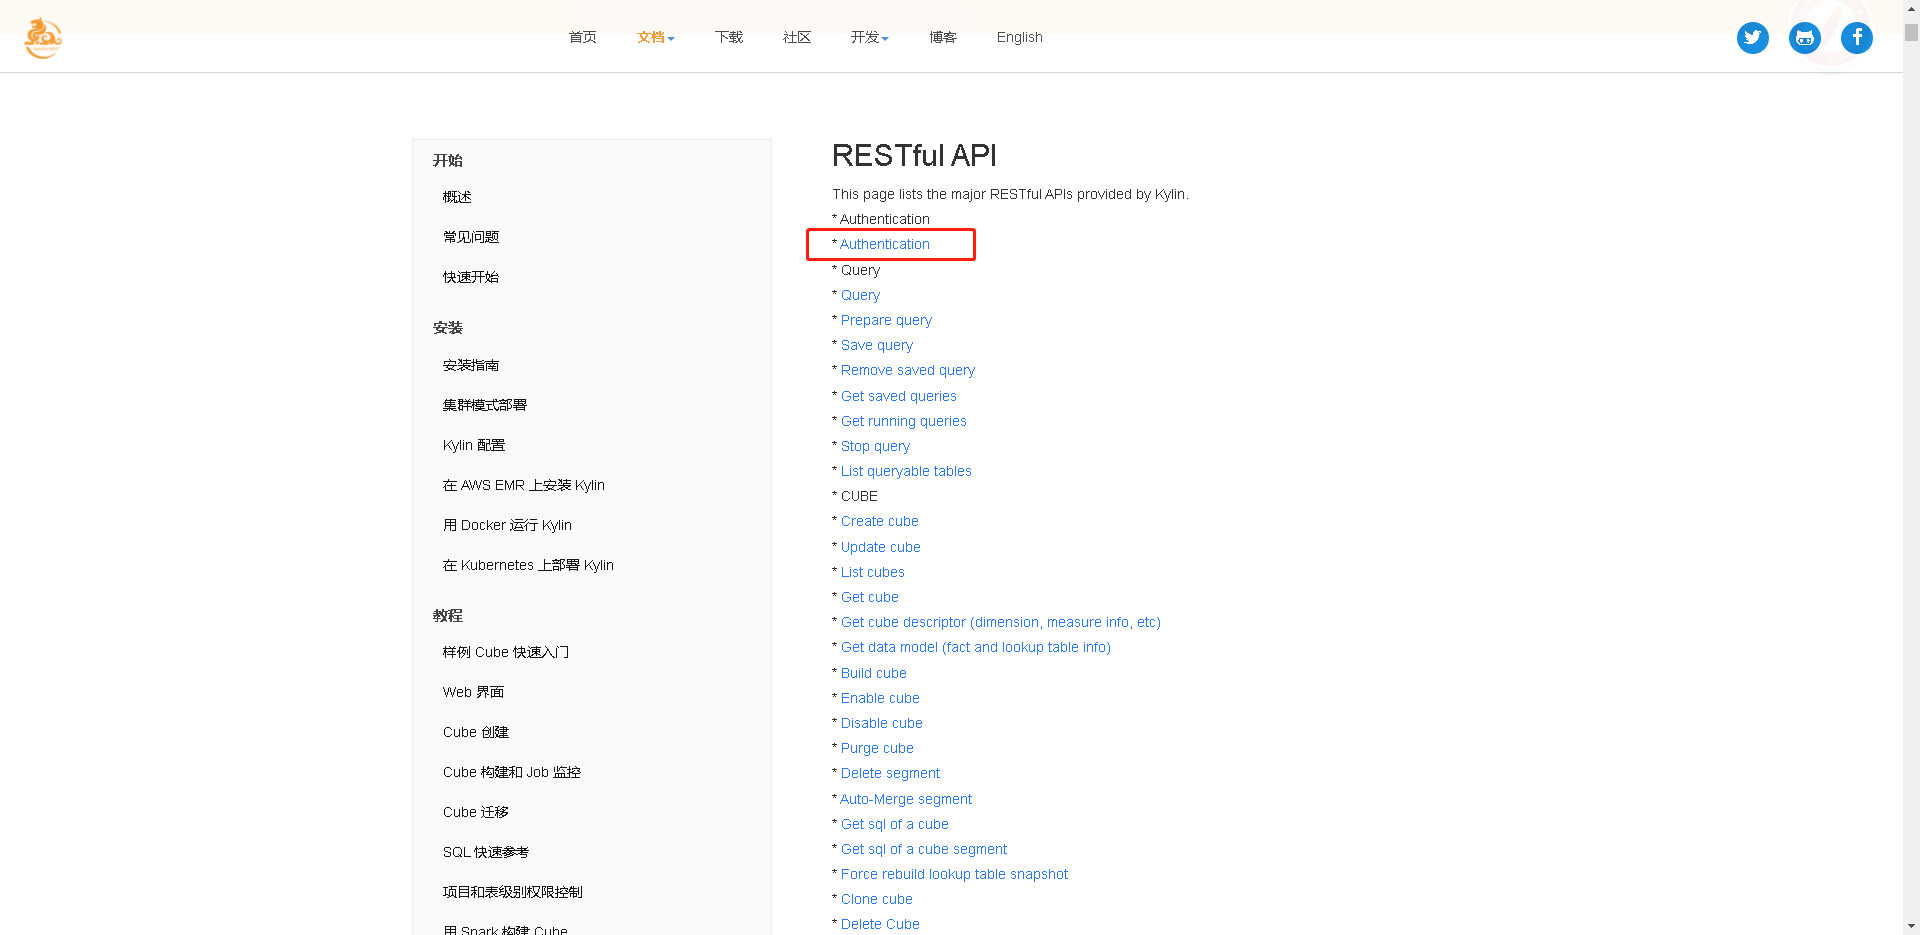This screenshot has width=1920, height=935.
Task: Open Kylin's Twitter page
Action: coord(1752,38)
